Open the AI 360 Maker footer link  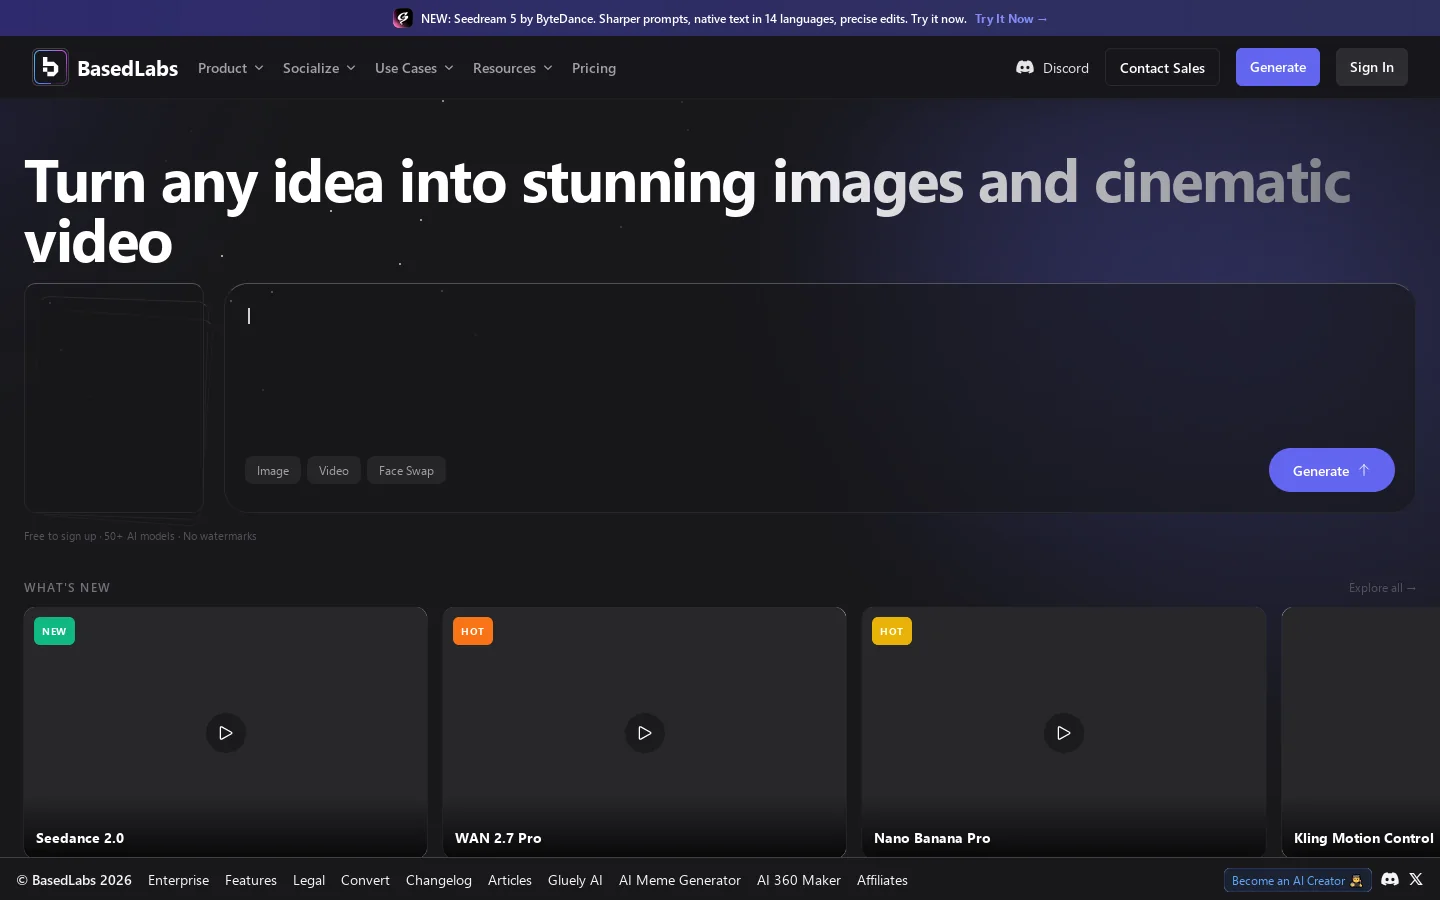click(799, 880)
